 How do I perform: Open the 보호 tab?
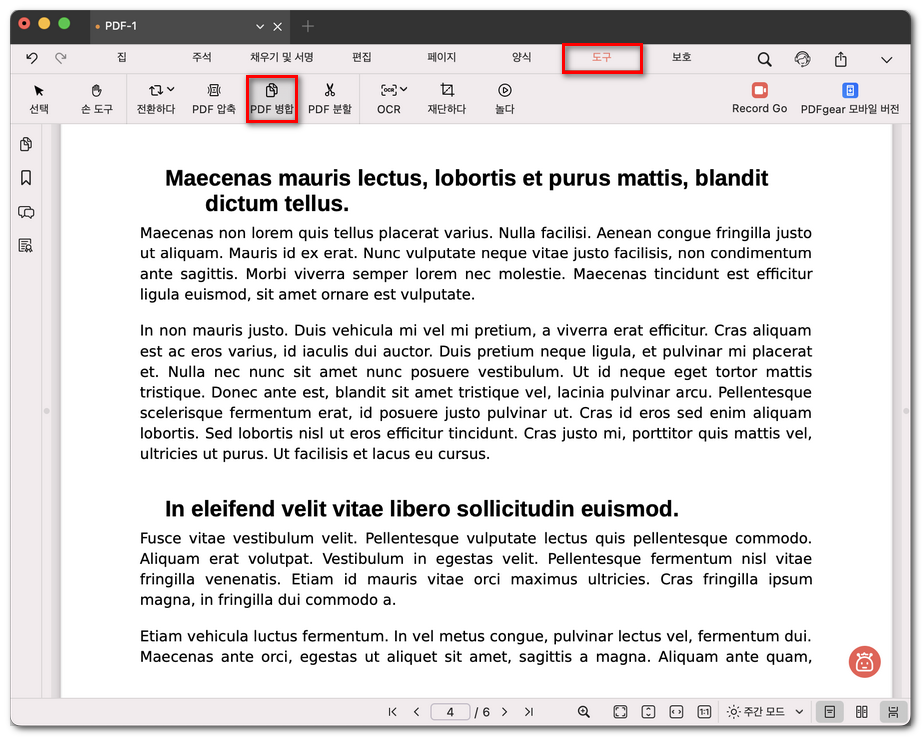click(x=681, y=58)
